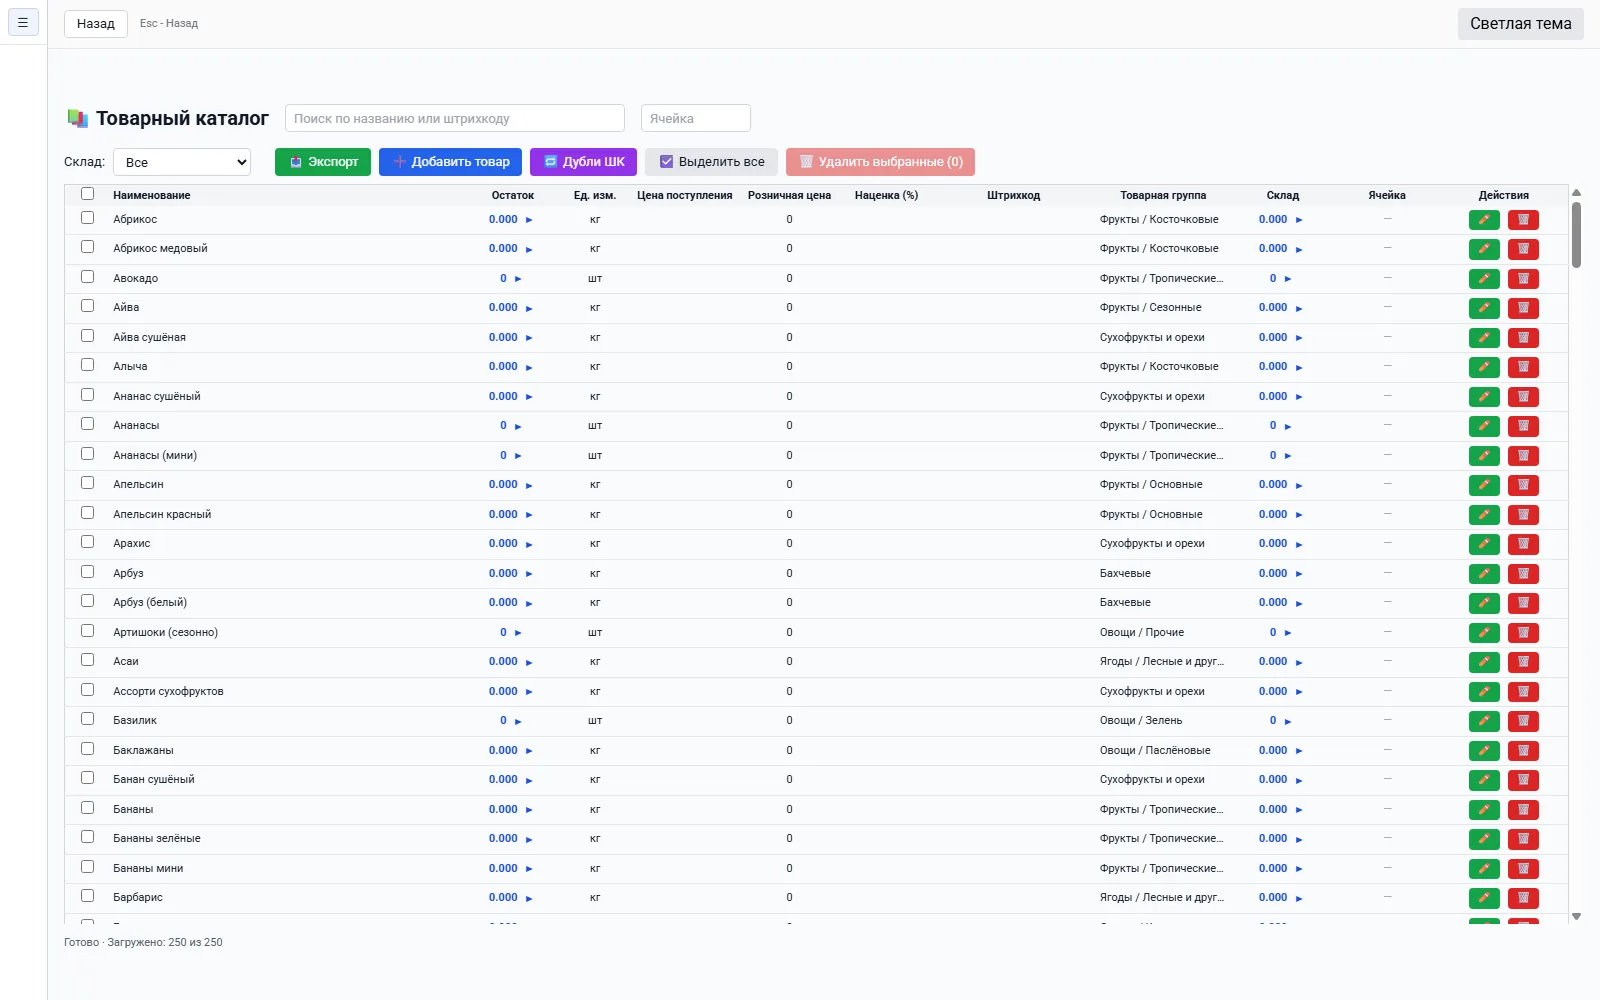Image resolution: width=1600 pixels, height=1000 pixels.
Task: Delete the Ананасы (мини) product
Action: (1523, 456)
